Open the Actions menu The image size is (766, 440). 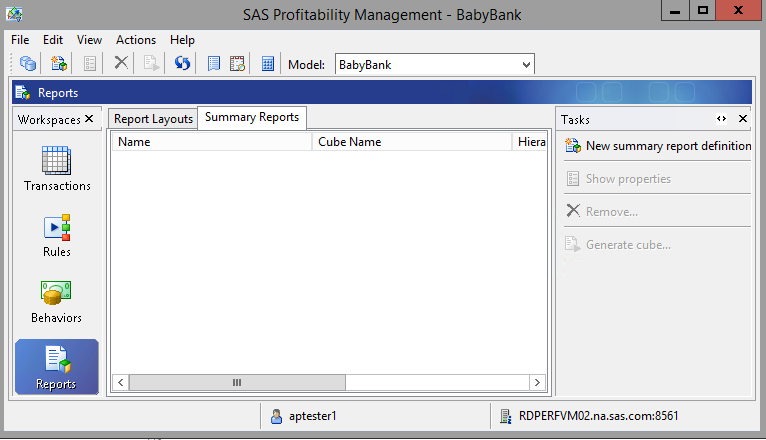coord(136,40)
